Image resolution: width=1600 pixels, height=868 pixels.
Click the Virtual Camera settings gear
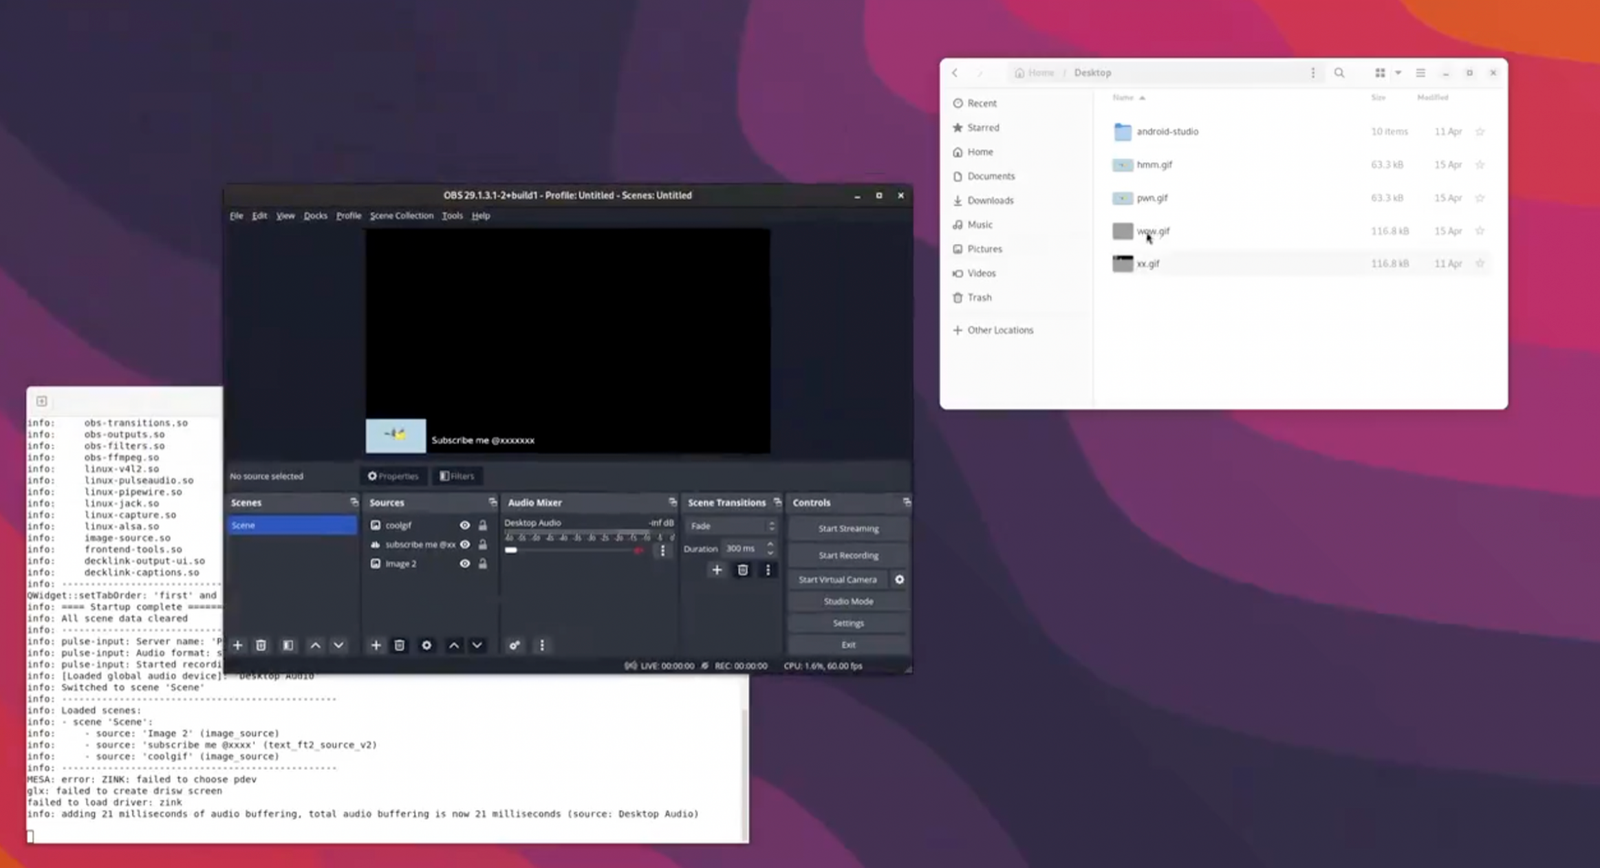pyautogui.click(x=899, y=580)
